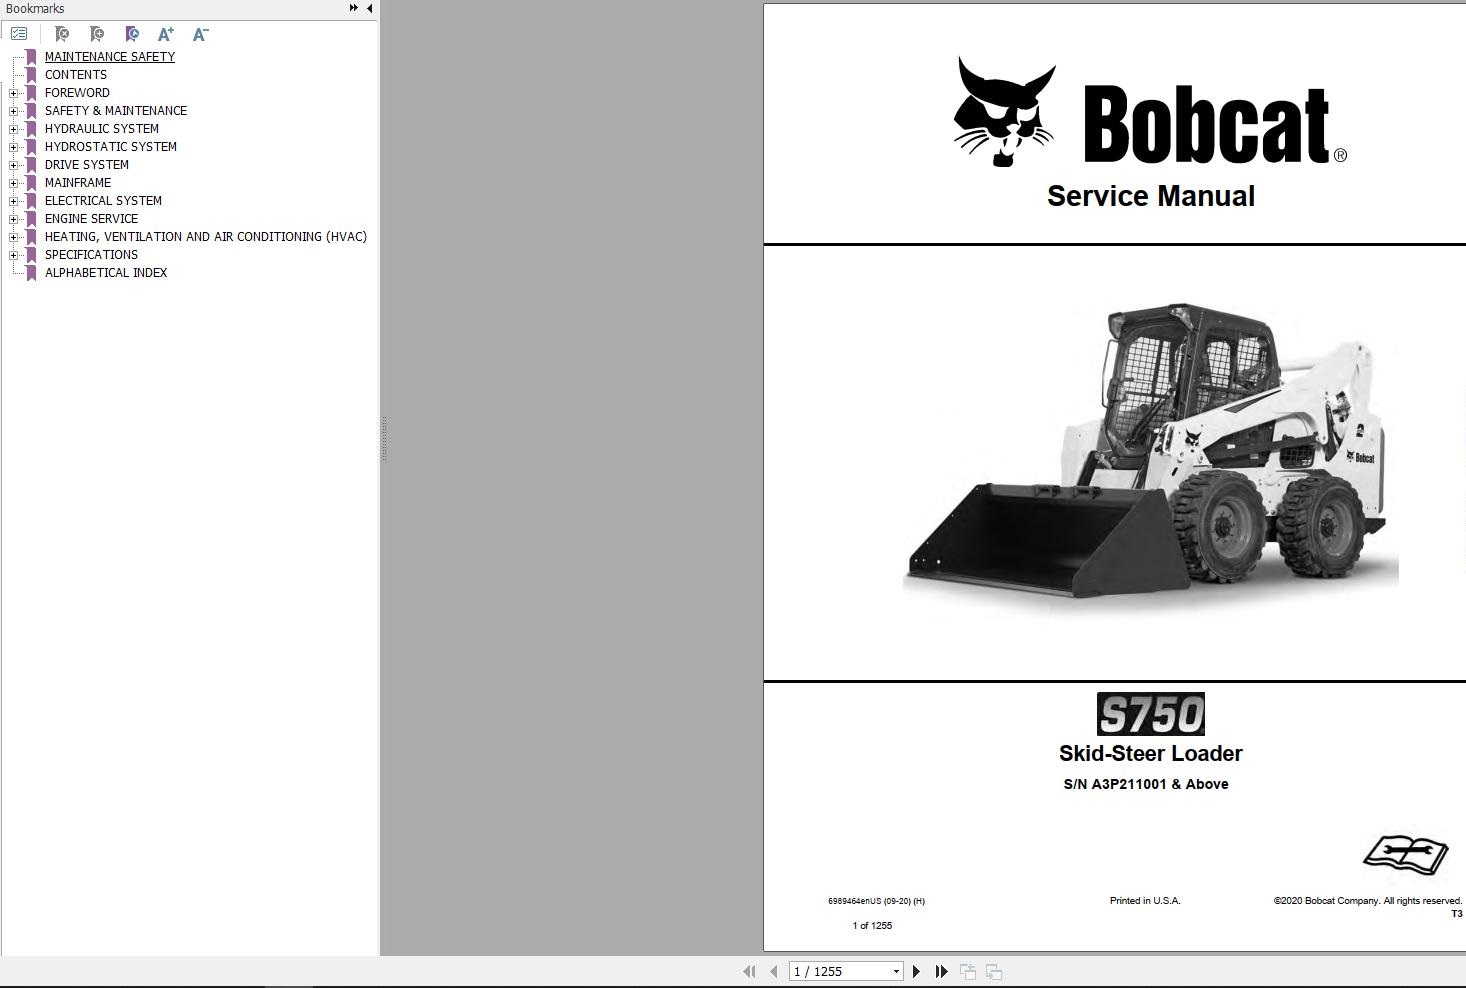The width and height of the screenshot is (1466, 988).
Task: Click the 'Bookmarks' panel title
Action: [35, 9]
